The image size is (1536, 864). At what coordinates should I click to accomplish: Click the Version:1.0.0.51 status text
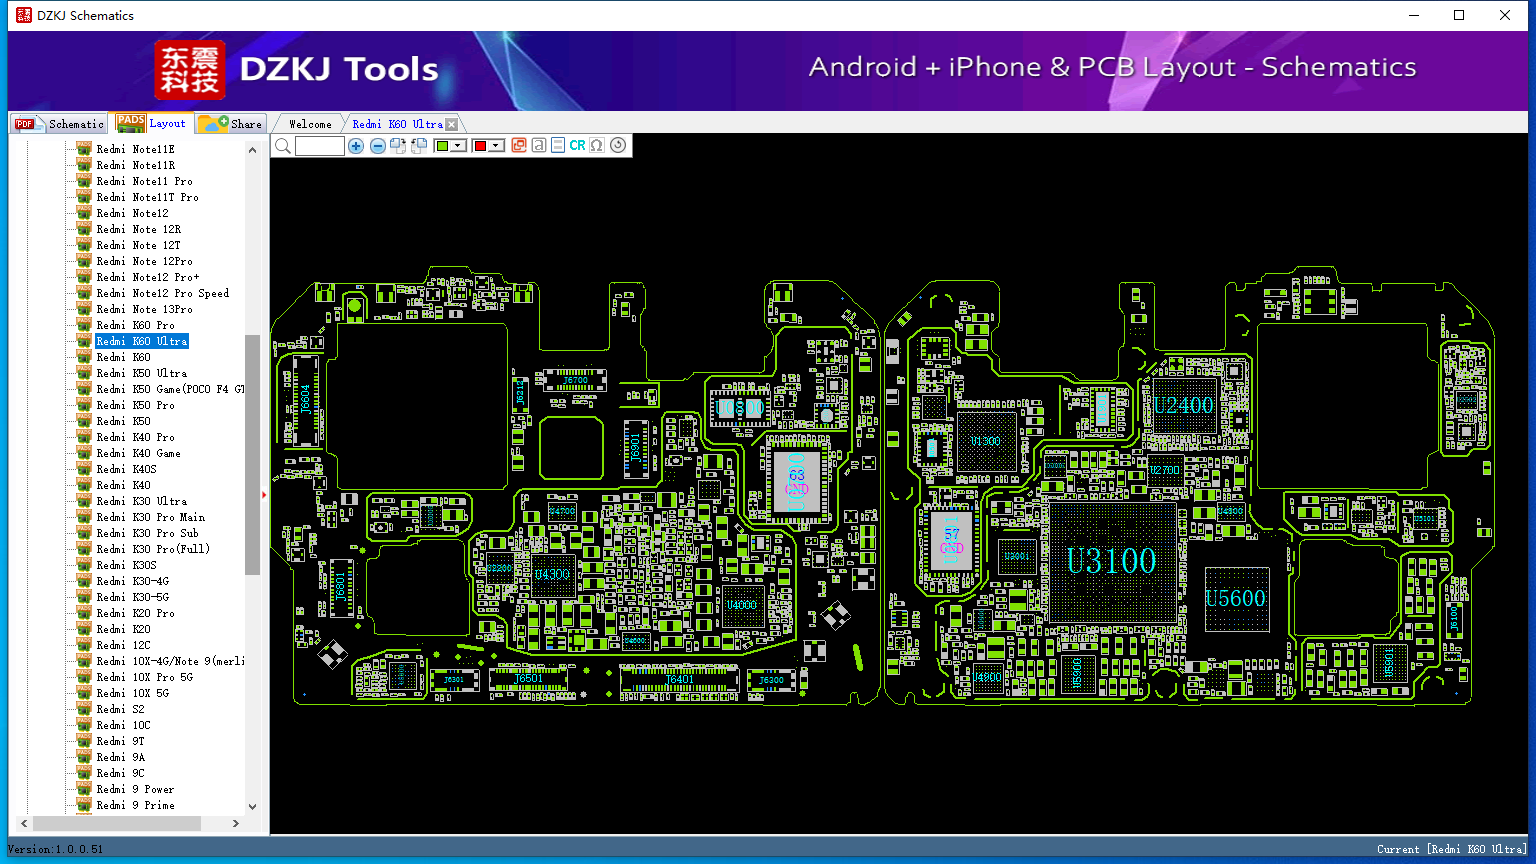(x=56, y=849)
